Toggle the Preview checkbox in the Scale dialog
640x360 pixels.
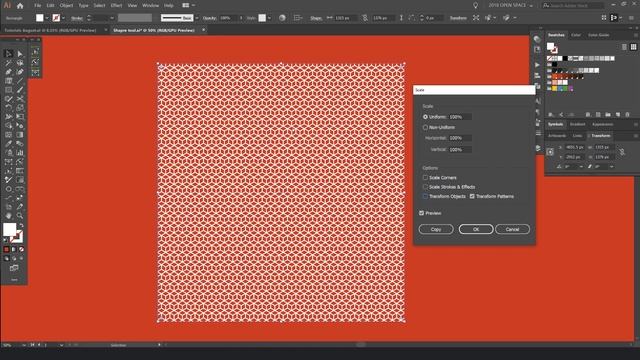click(422, 213)
